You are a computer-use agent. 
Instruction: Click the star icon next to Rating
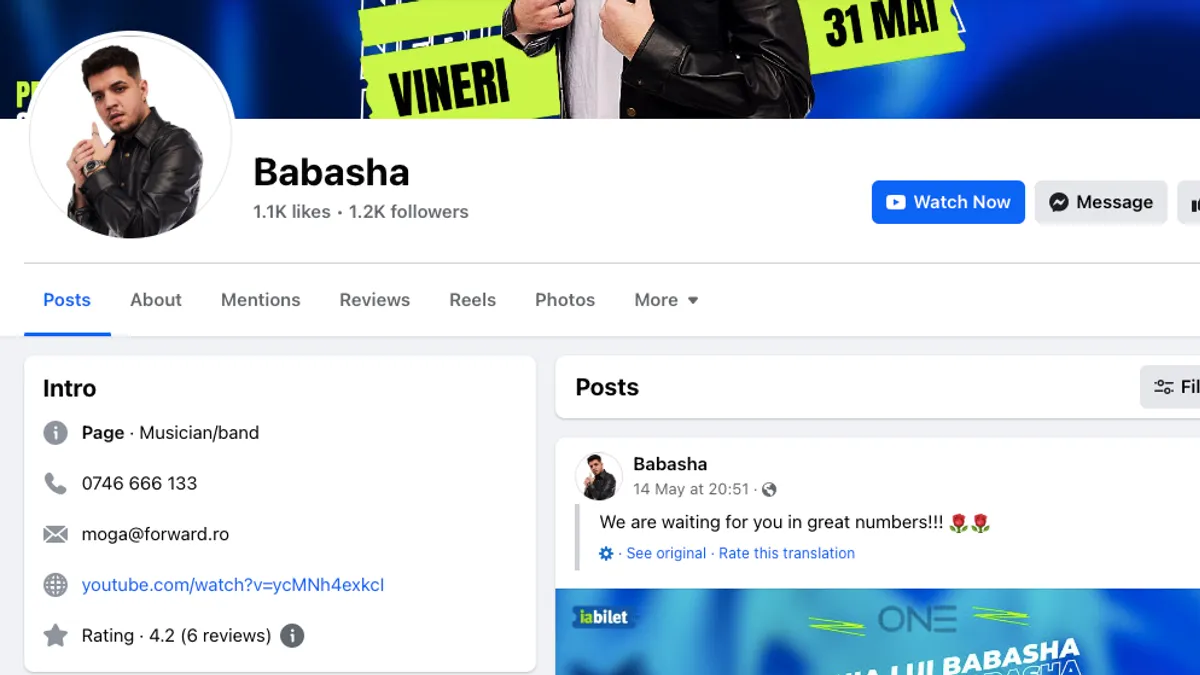55,635
